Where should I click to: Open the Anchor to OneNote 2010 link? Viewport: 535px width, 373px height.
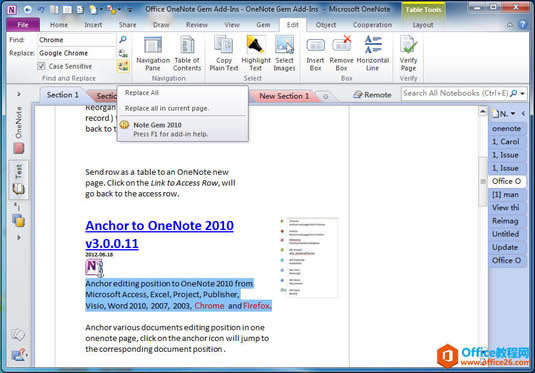coord(159,226)
